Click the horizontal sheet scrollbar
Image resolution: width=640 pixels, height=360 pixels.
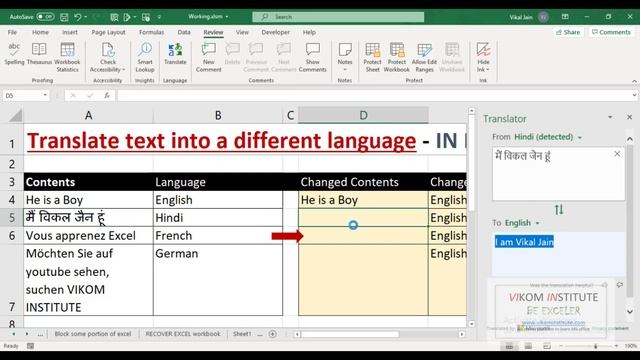coord(350,334)
